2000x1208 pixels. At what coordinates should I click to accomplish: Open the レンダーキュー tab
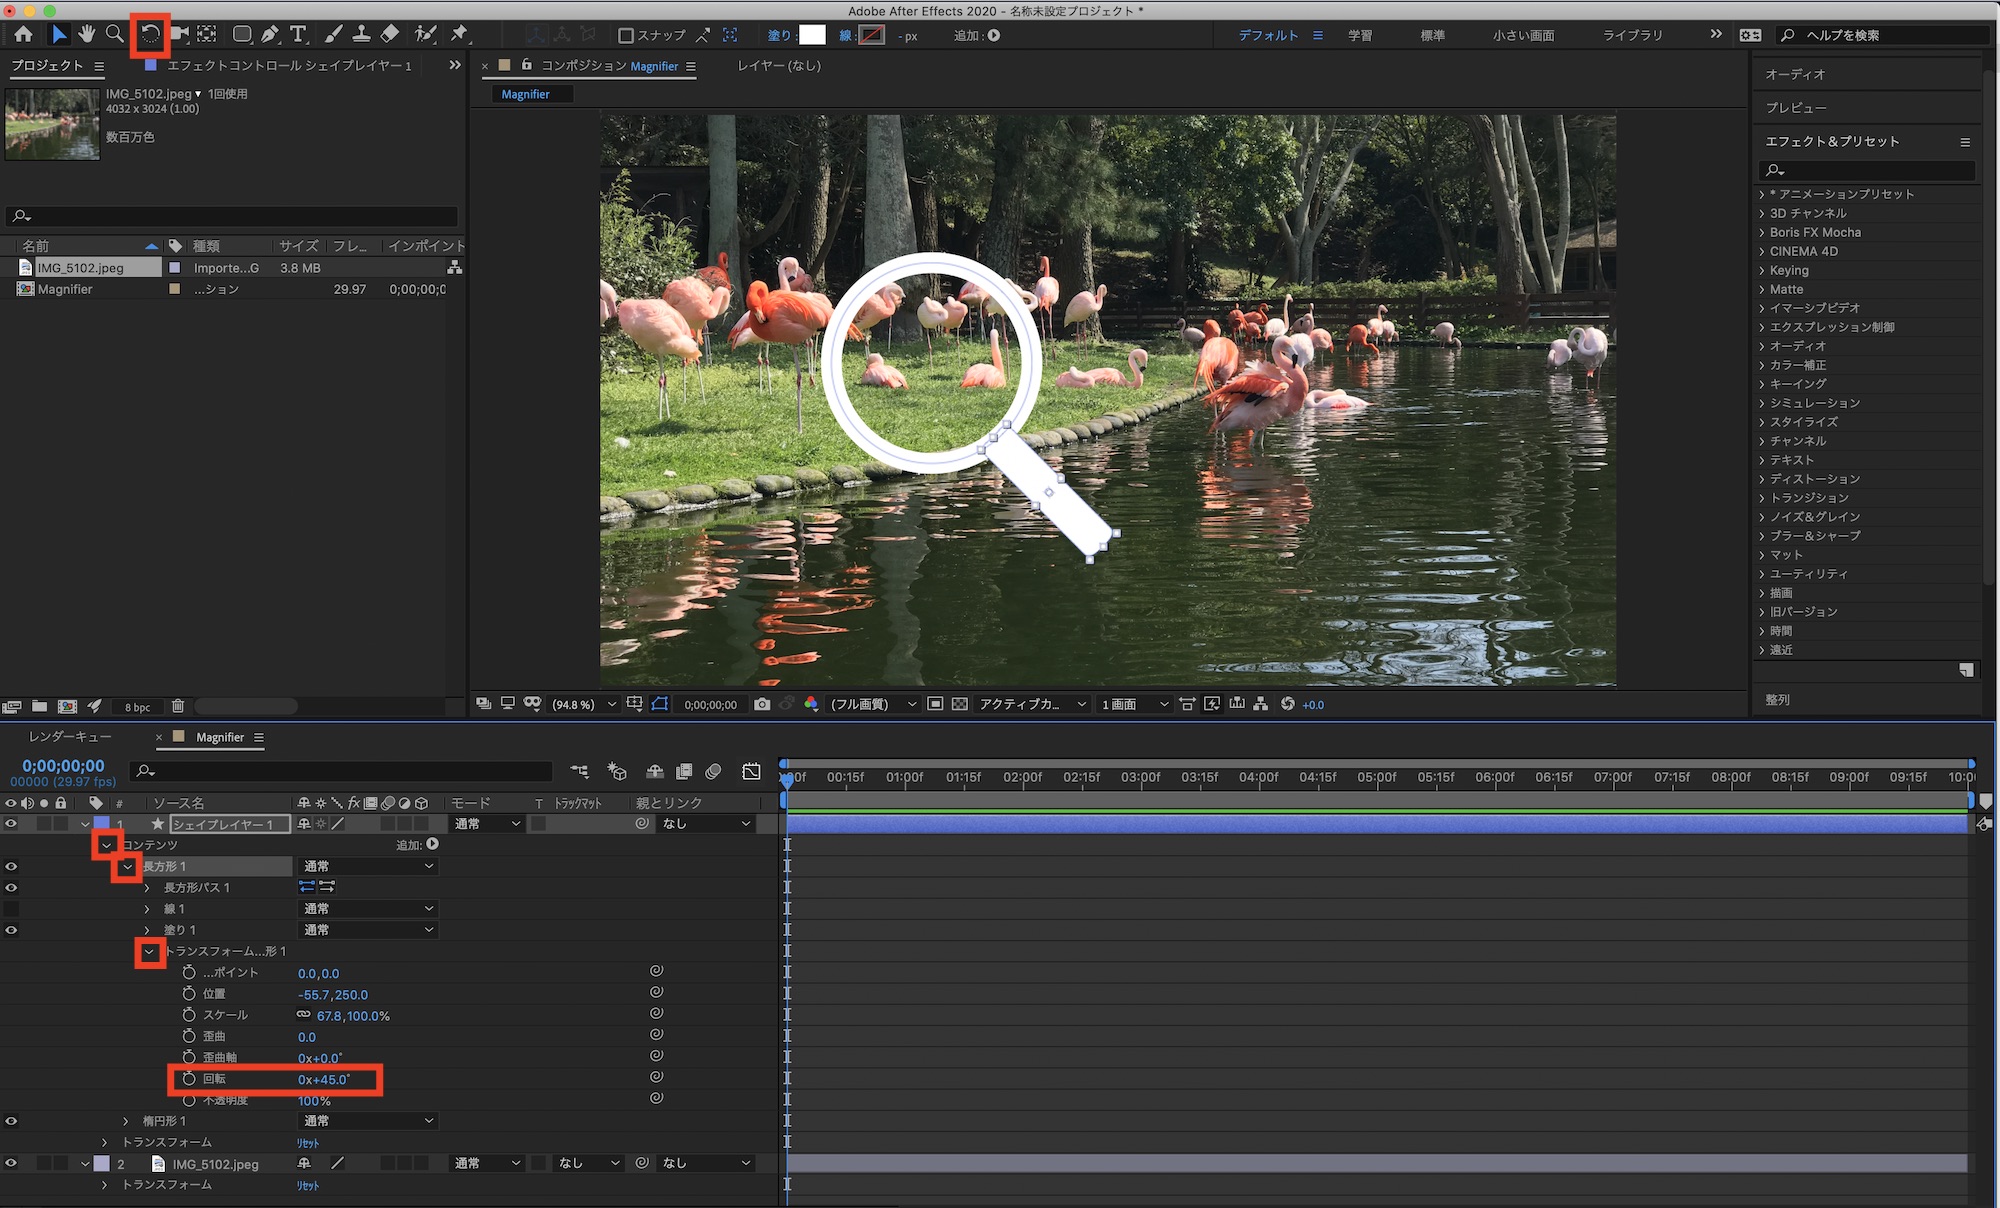pyautogui.click(x=70, y=737)
